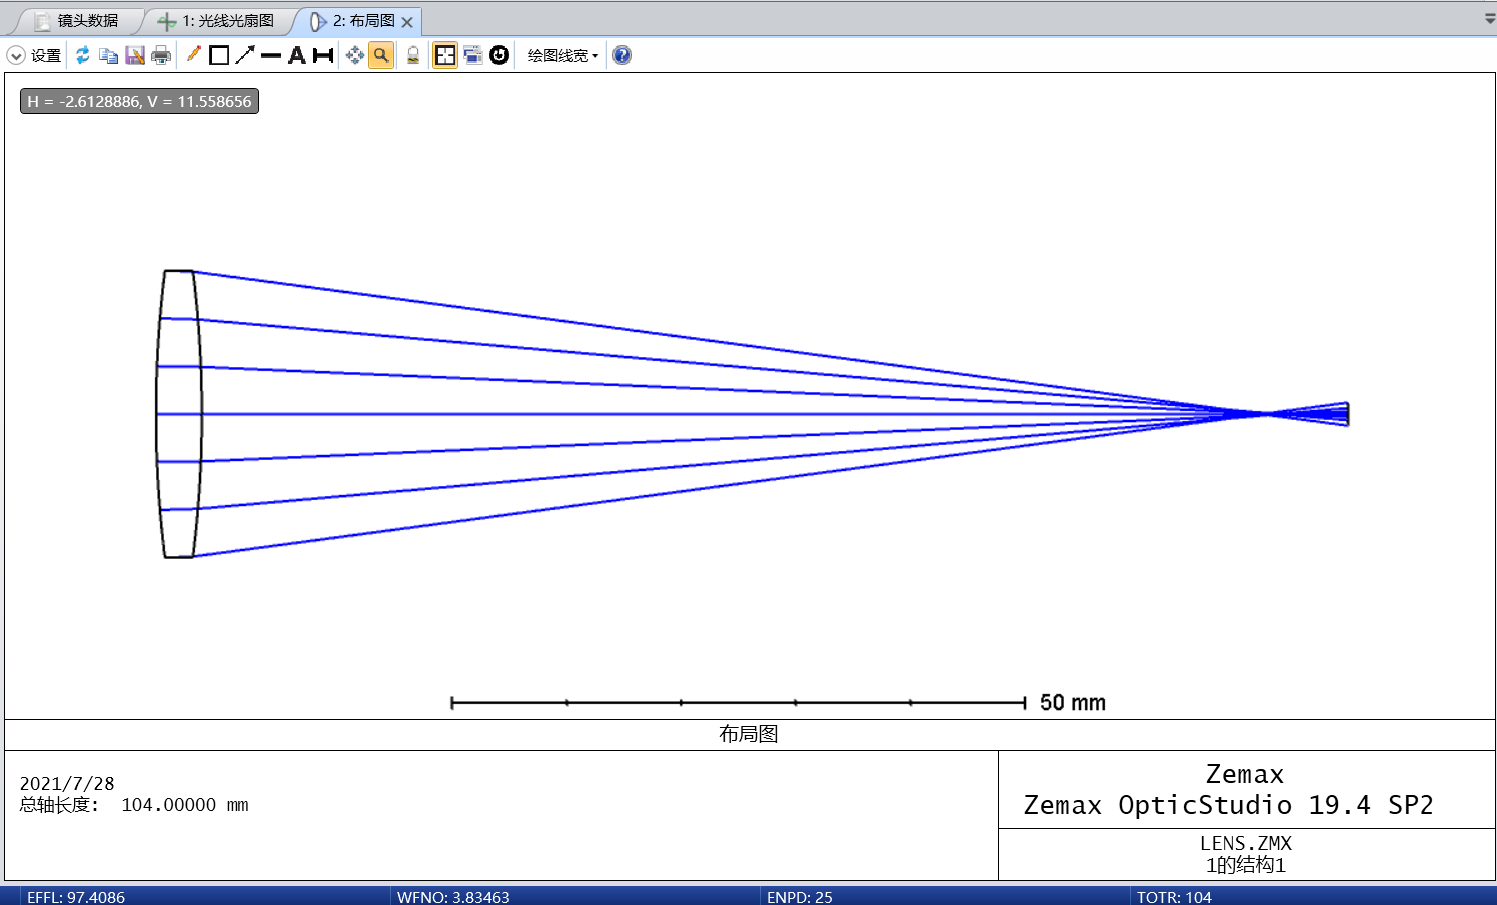1497x905 pixels.
Task: Click the lock window icon
Action: coord(413,55)
